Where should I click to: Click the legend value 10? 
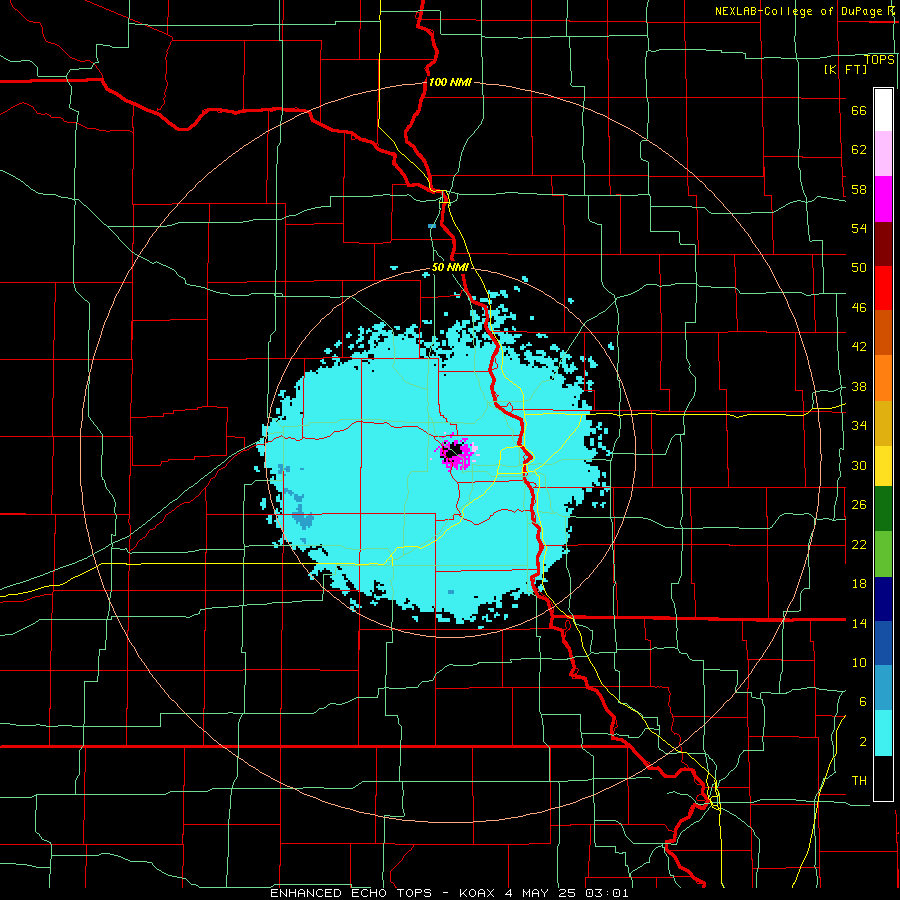859,662
